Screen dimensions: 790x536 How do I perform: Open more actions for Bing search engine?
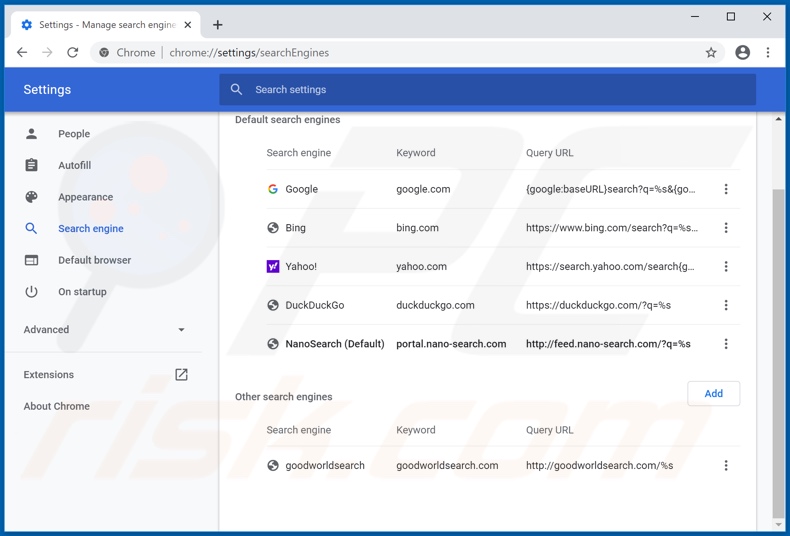tap(726, 228)
